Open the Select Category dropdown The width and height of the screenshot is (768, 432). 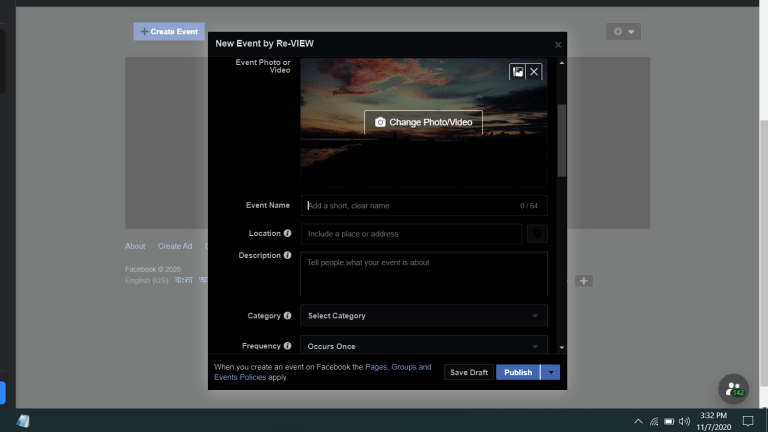point(423,316)
